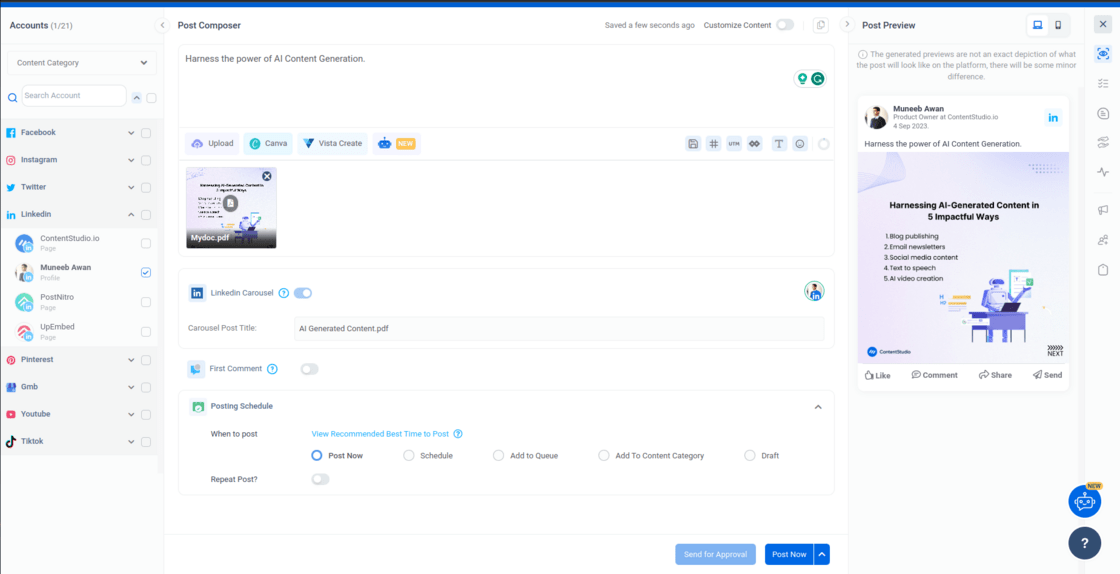Select the Add to Queue radio option
The width and height of the screenshot is (1120, 574).
(499, 455)
